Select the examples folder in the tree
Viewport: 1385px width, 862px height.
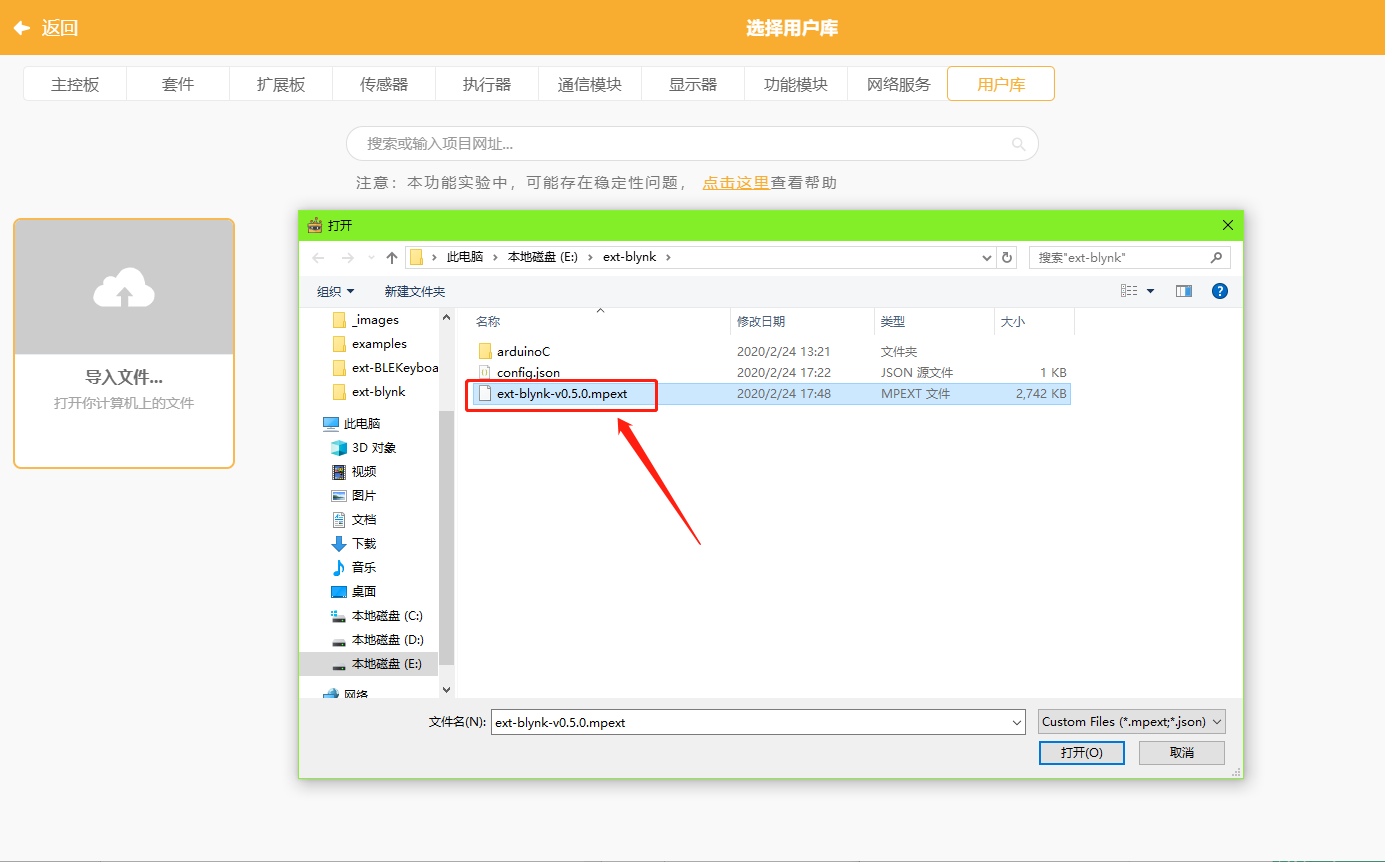point(379,344)
